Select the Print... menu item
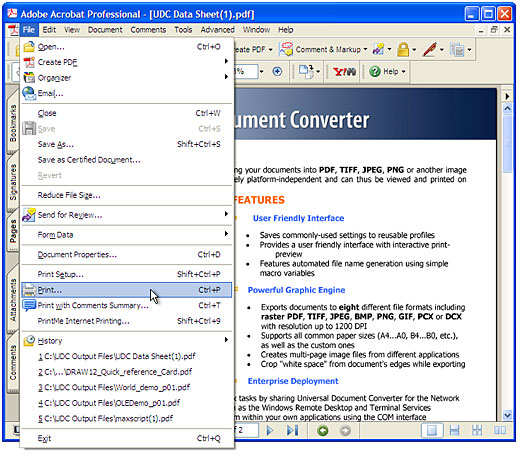The width and height of the screenshot is (525, 454). coord(127,290)
